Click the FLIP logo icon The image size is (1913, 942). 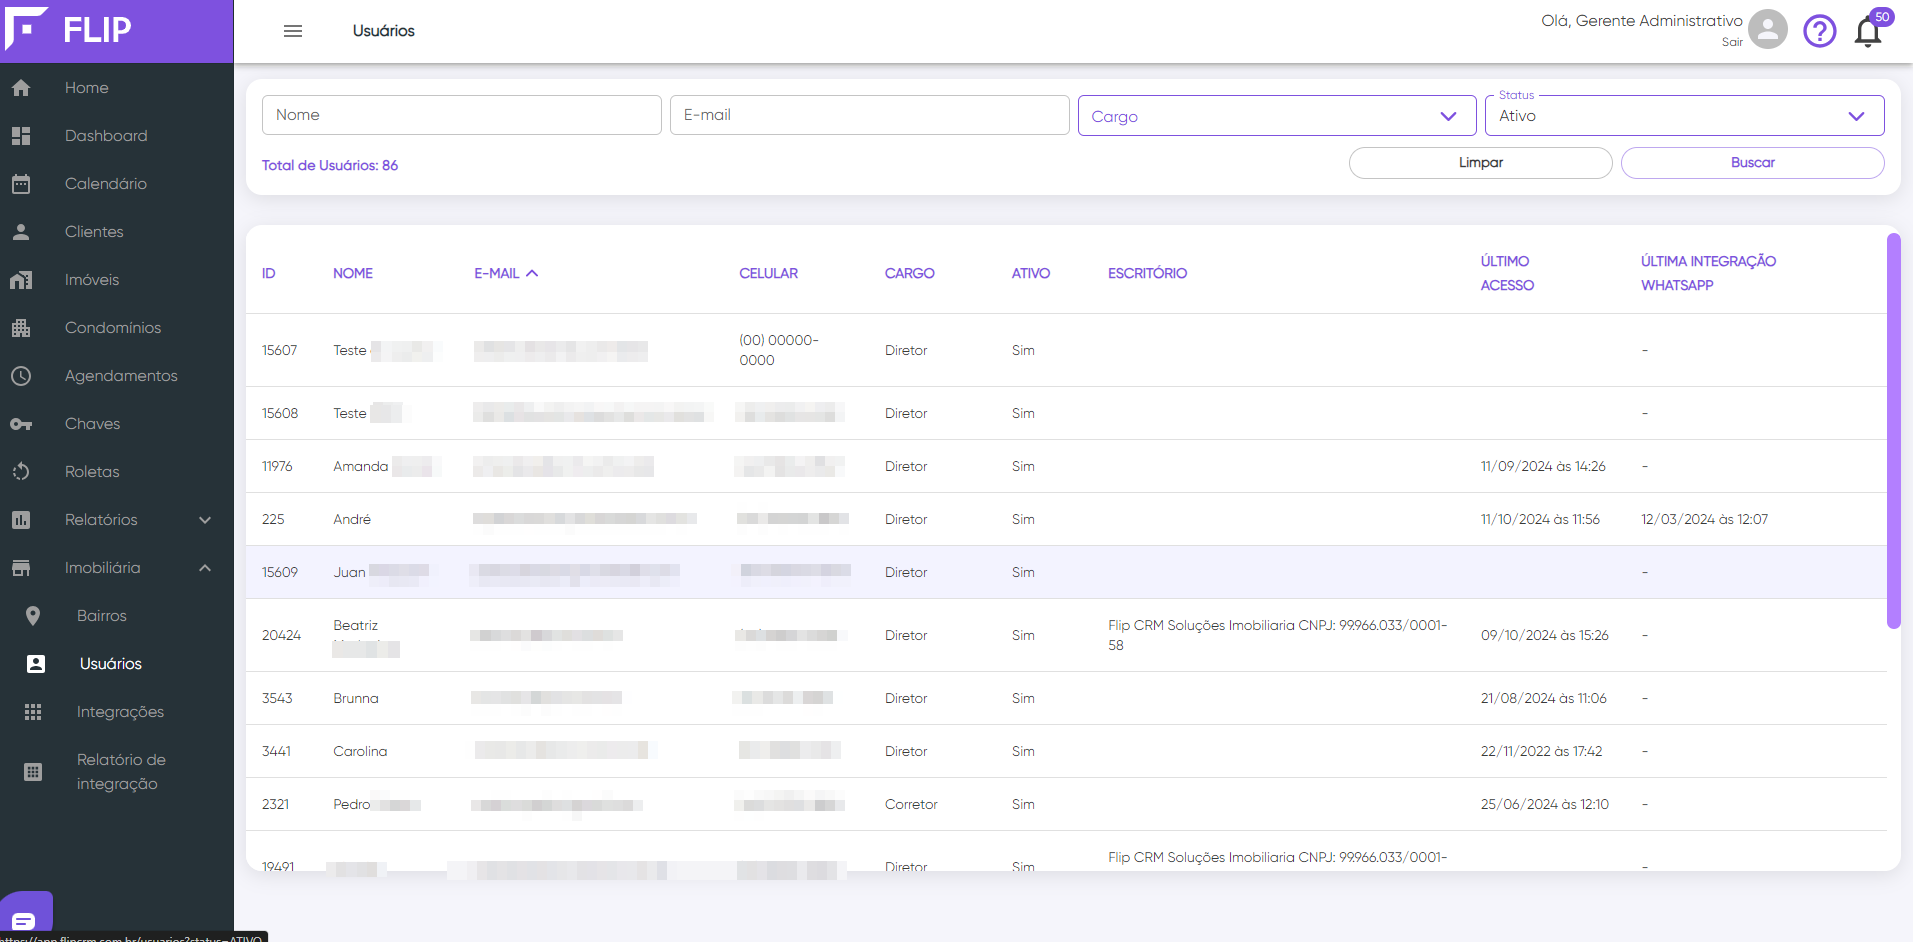click(x=26, y=27)
